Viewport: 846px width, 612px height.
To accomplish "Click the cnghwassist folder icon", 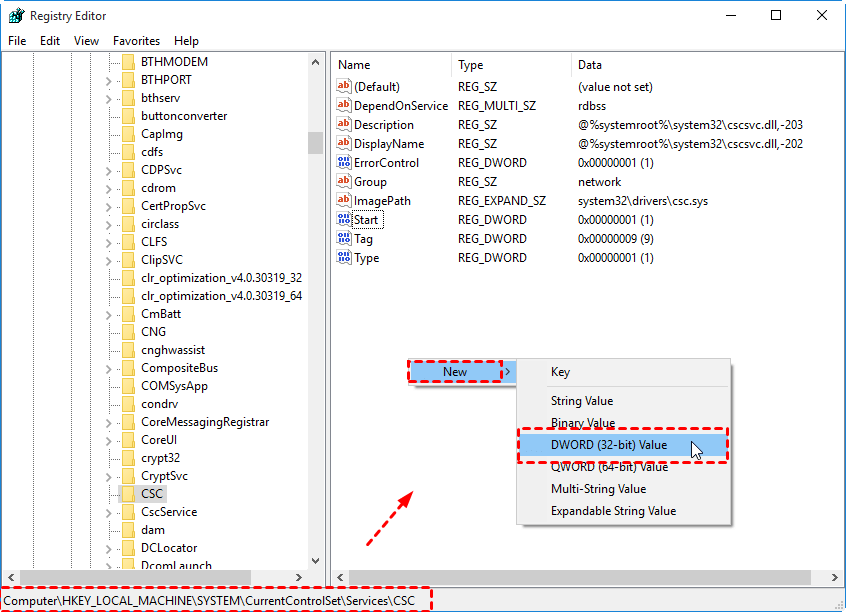I will click(x=128, y=350).
